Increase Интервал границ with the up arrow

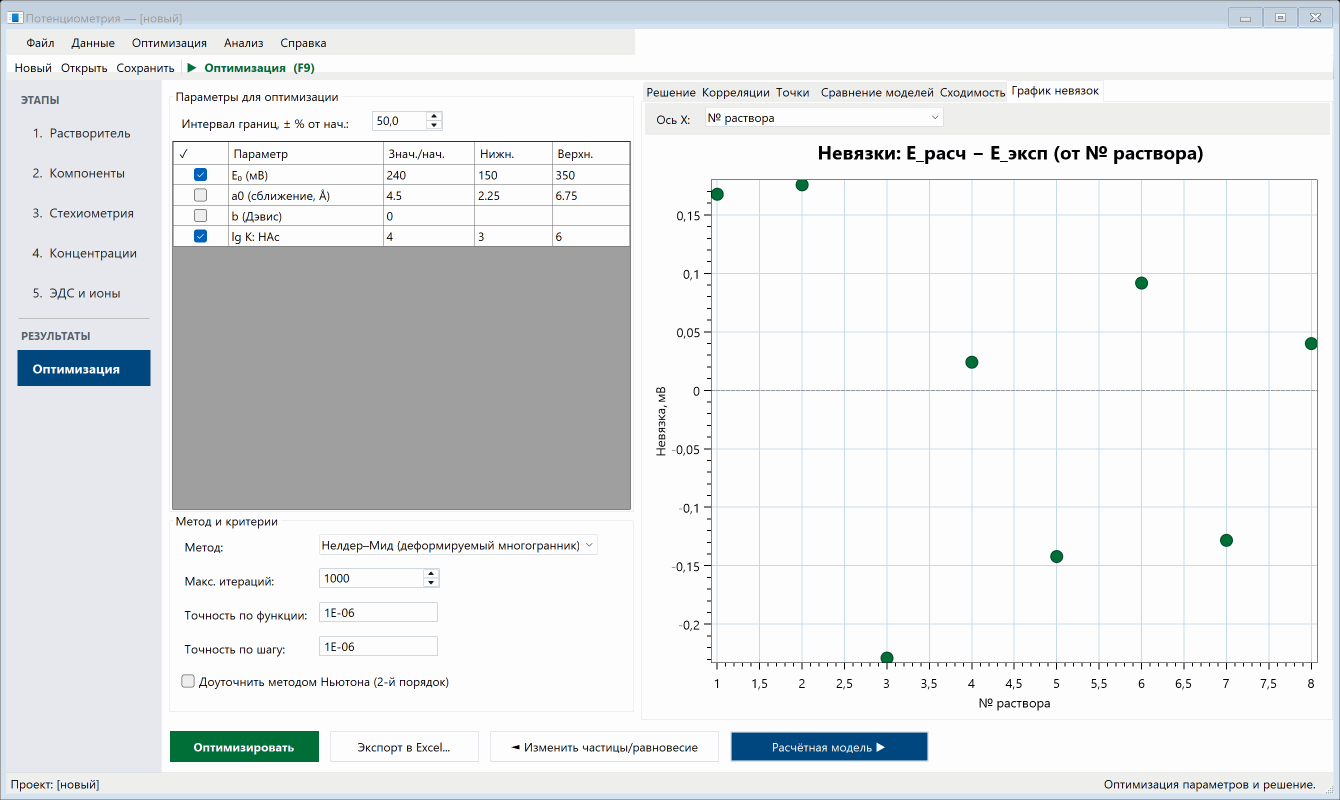[x=434, y=116]
